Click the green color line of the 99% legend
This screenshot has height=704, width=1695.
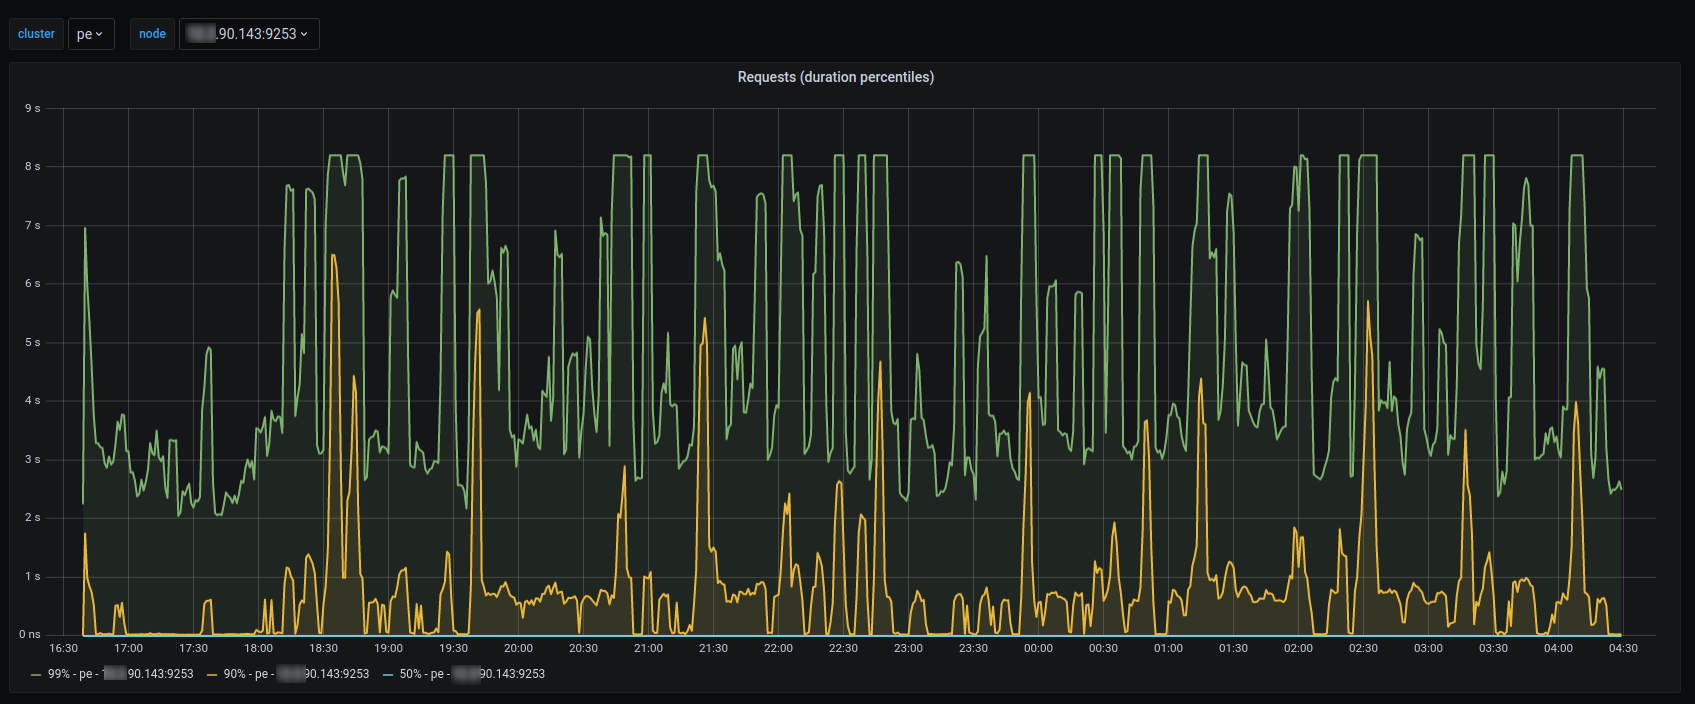[36, 674]
